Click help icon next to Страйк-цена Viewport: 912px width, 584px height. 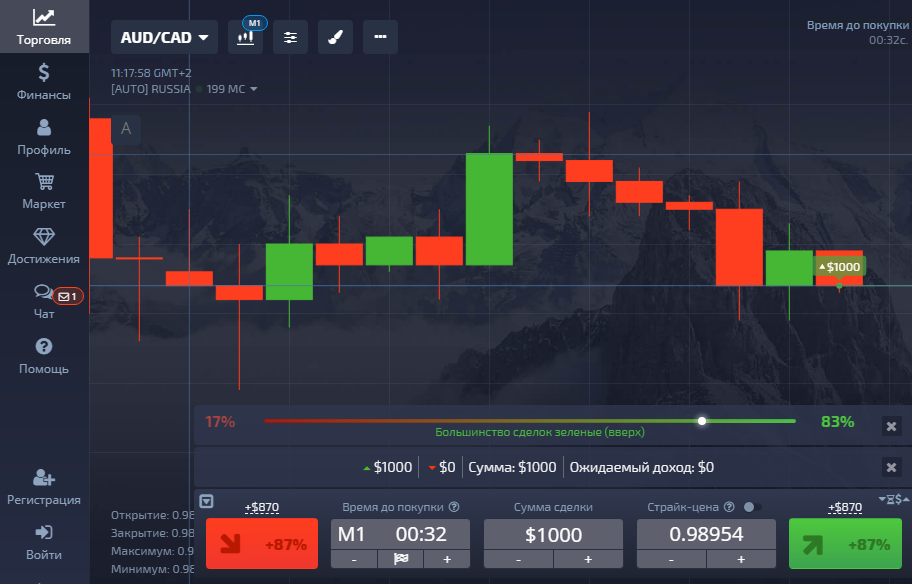pyautogui.click(x=728, y=507)
